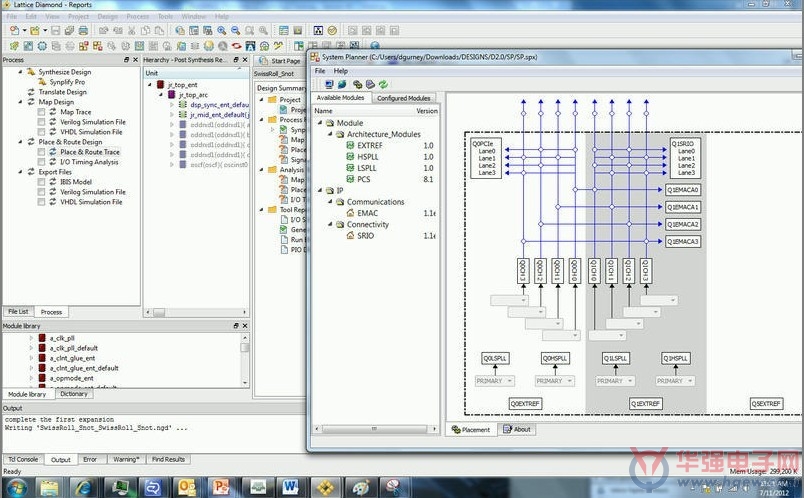Enable the Map Trace checkbox
The image size is (804, 498).
coord(42,112)
